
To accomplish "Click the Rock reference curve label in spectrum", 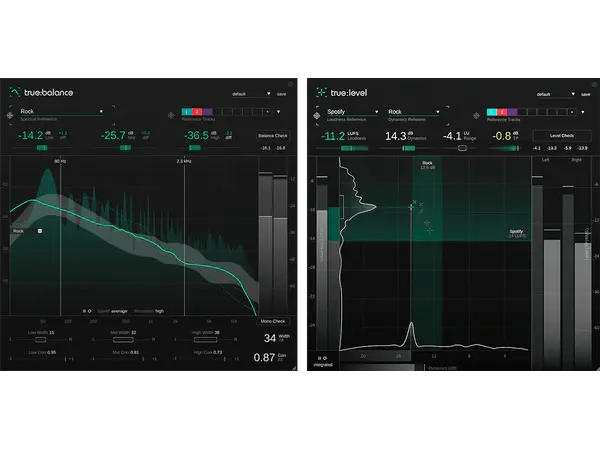I will [18, 231].
